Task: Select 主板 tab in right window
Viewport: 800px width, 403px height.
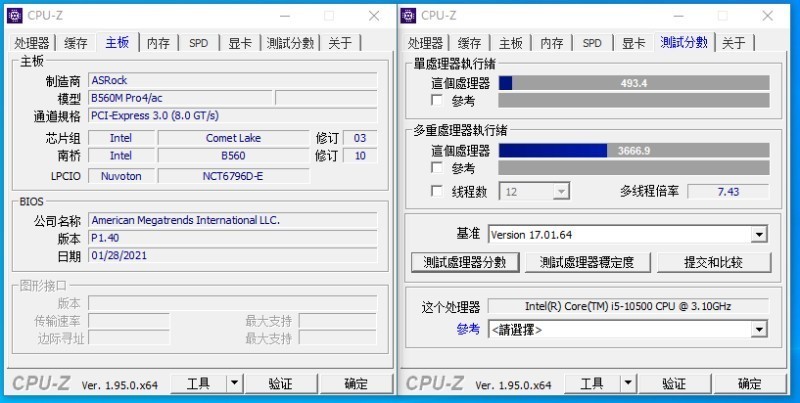Action: tap(511, 43)
